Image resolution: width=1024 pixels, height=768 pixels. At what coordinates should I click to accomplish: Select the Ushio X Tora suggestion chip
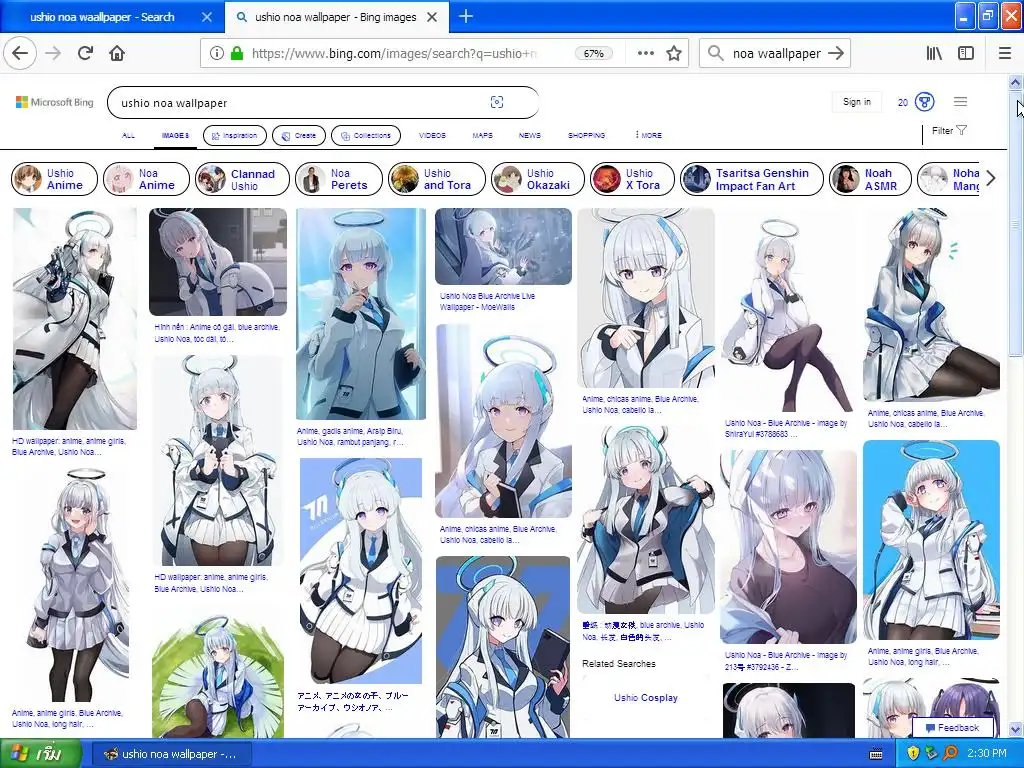[x=632, y=179]
